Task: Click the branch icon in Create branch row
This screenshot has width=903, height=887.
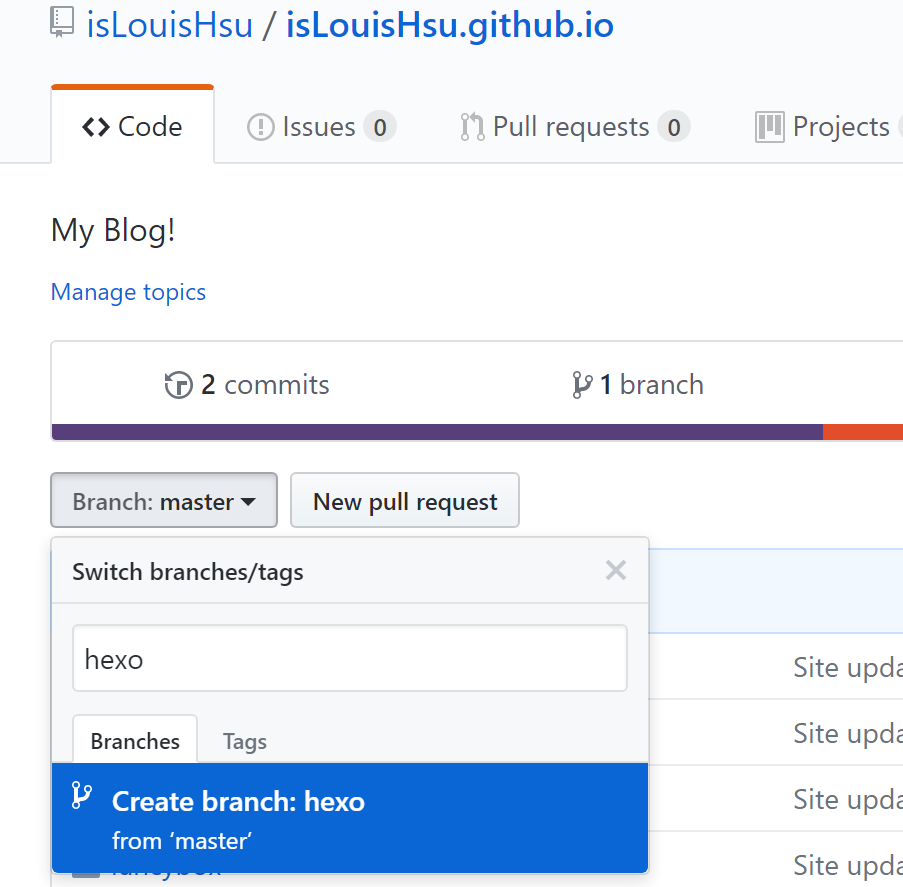Action: [x=81, y=795]
